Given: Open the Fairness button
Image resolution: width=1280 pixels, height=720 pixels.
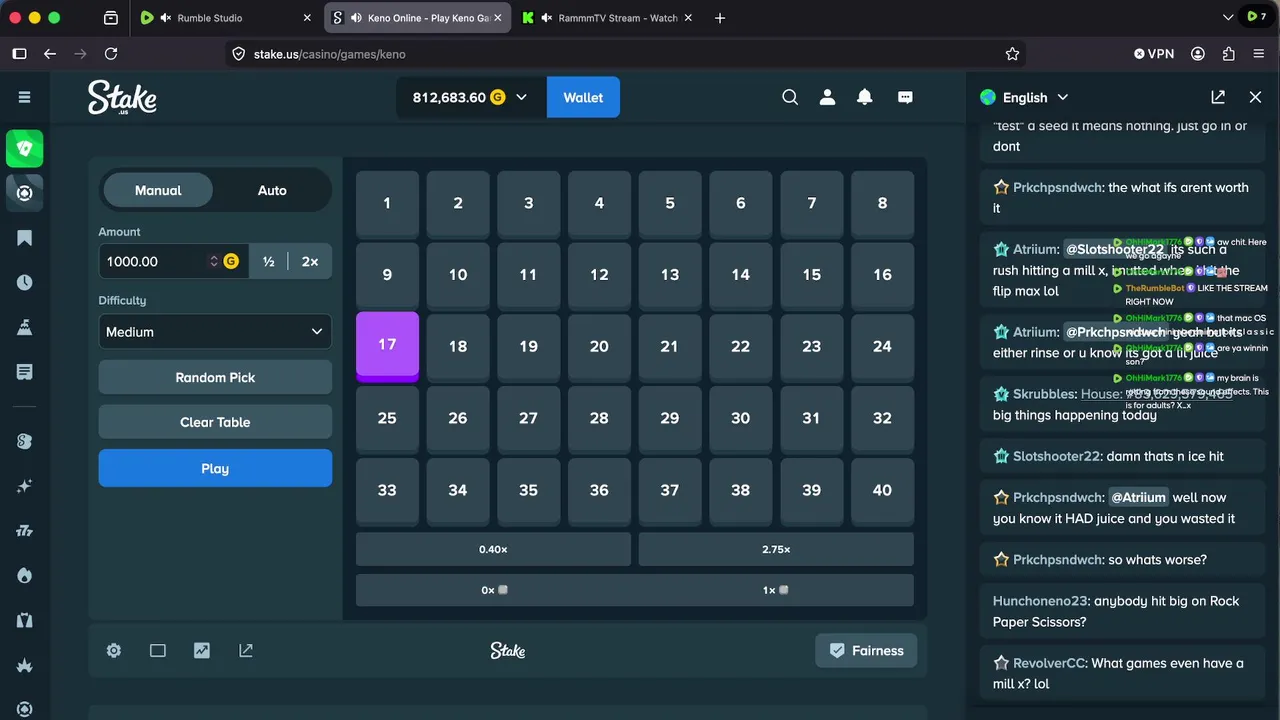Looking at the screenshot, I should click(866, 651).
